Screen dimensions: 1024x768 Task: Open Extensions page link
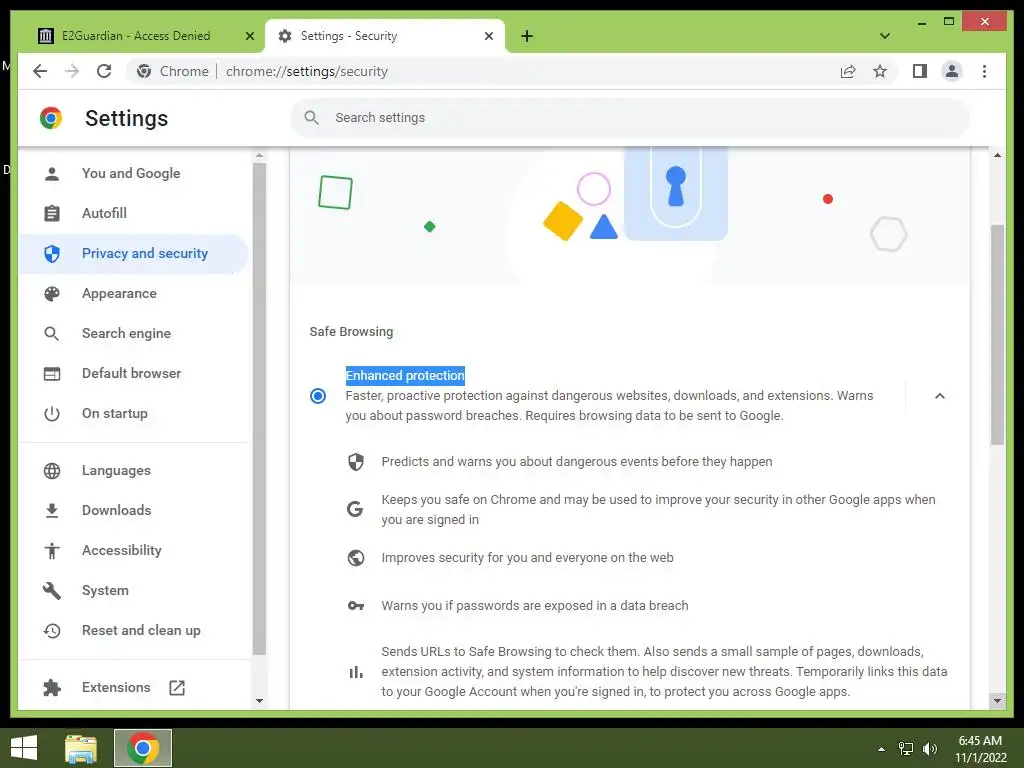point(133,688)
